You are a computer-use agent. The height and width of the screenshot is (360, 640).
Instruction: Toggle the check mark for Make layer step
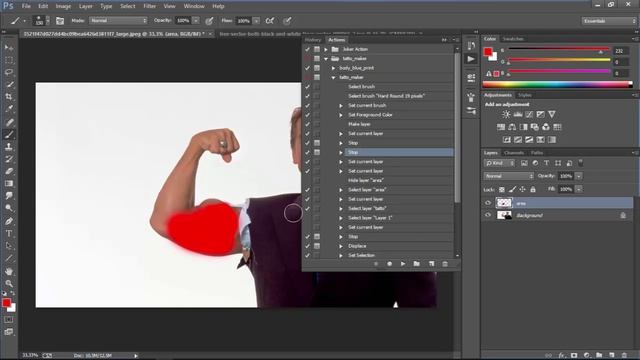point(307,124)
